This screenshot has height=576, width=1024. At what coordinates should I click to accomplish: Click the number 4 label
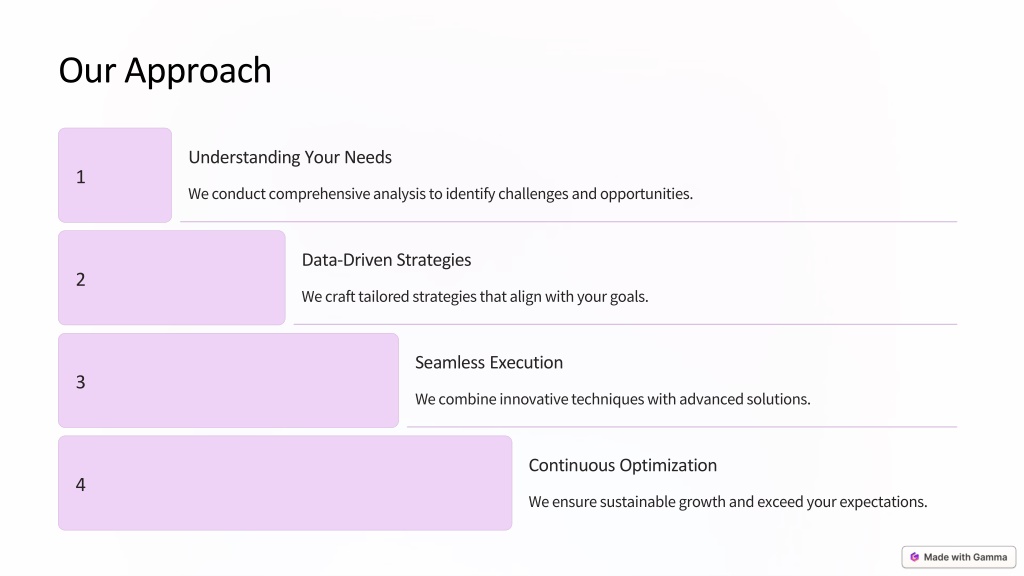(80, 485)
